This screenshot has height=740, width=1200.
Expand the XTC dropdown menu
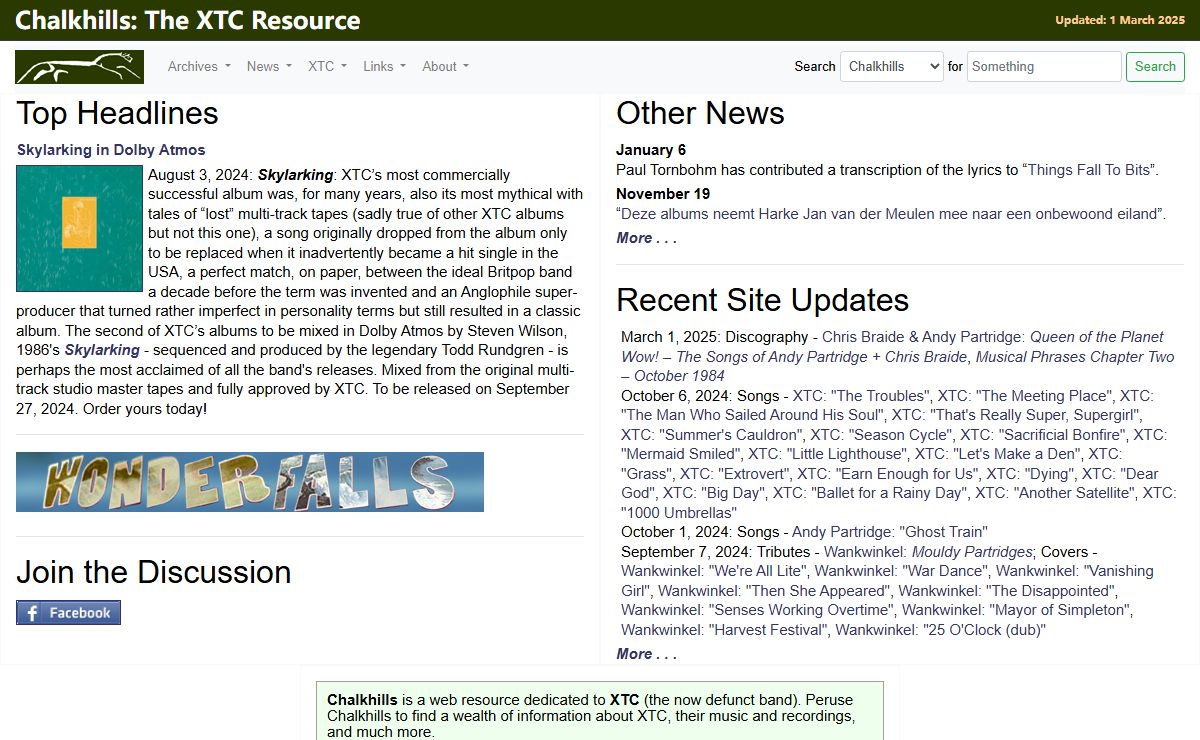327,66
